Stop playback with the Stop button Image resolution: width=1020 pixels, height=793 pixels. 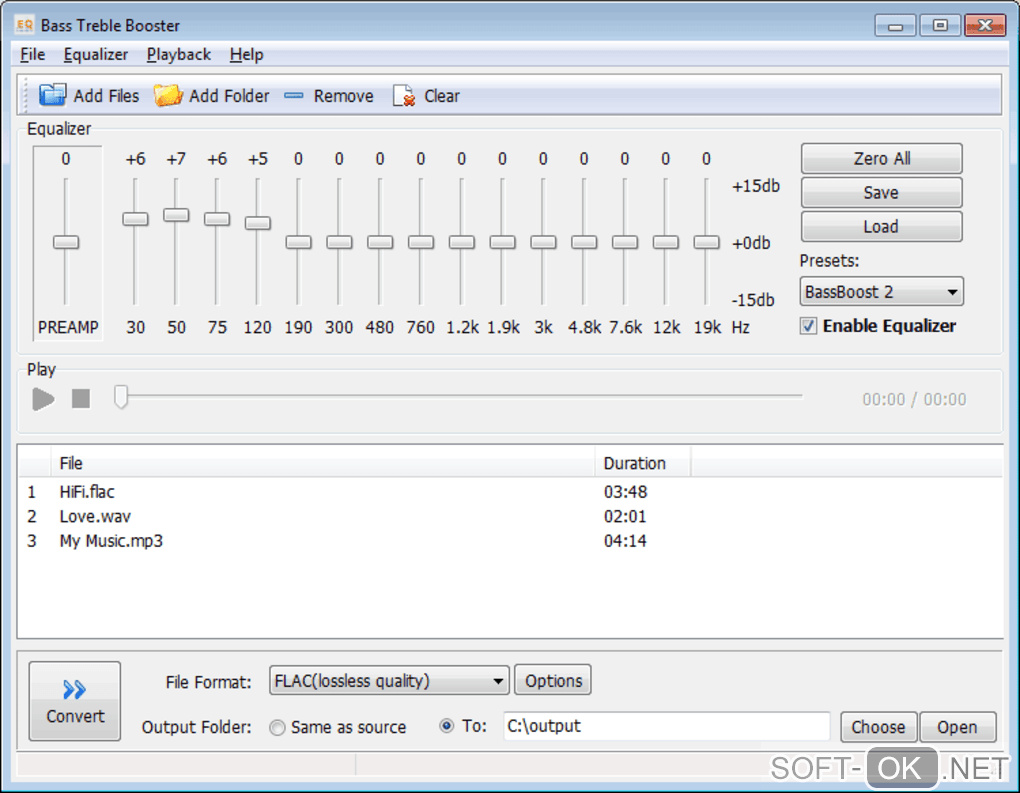tap(81, 399)
